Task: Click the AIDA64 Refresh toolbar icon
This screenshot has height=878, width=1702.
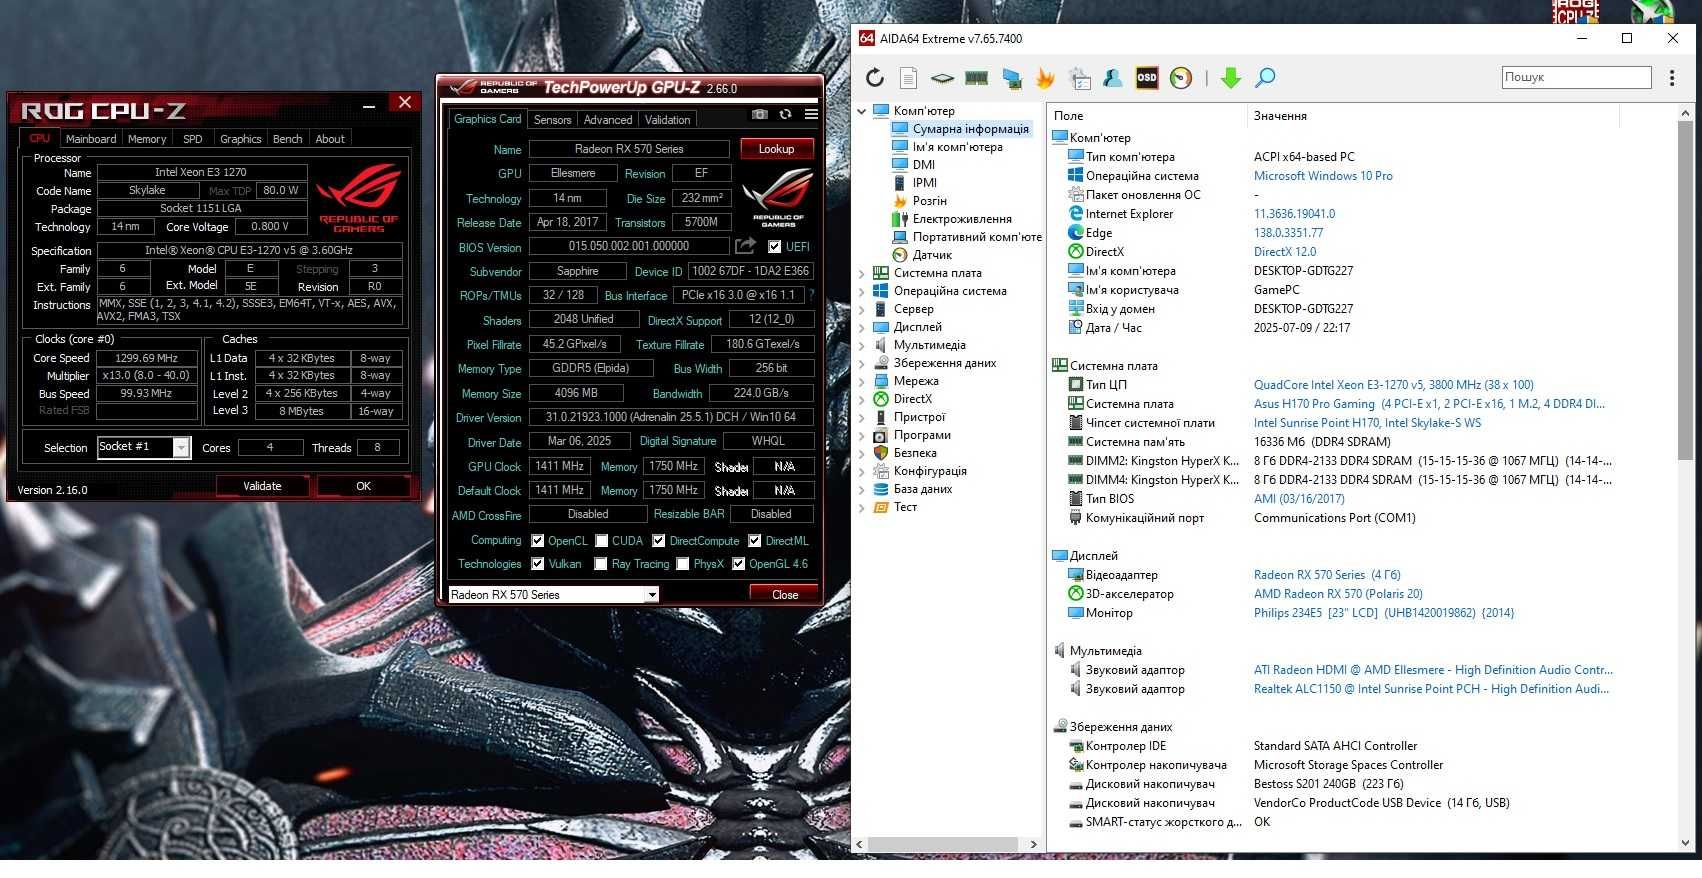Action: click(875, 78)
